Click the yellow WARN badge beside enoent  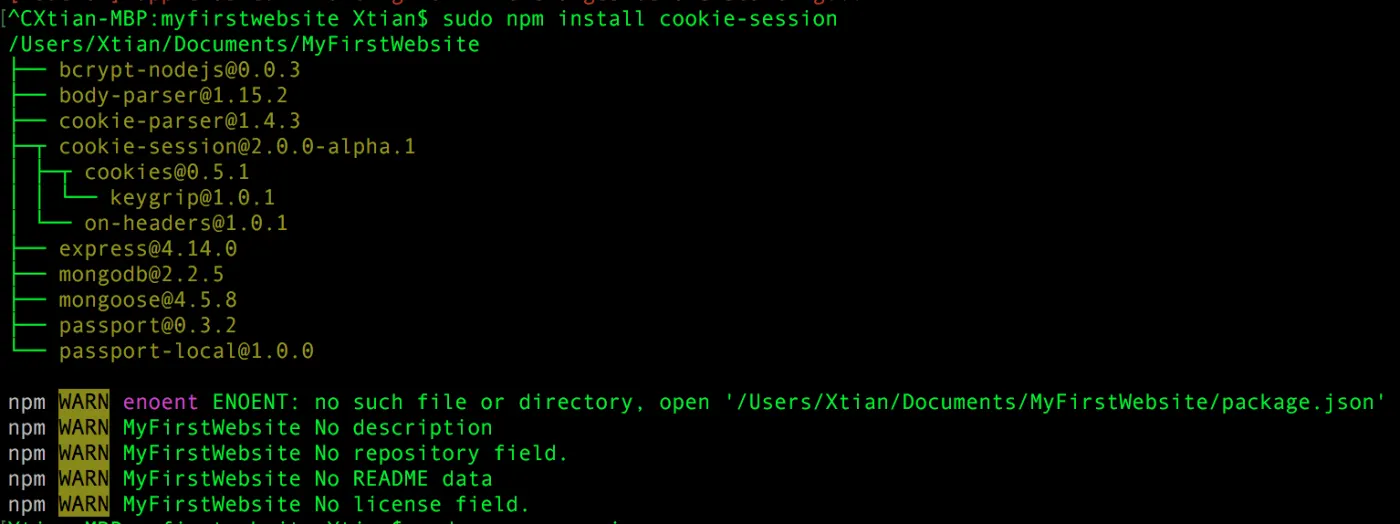84,402
